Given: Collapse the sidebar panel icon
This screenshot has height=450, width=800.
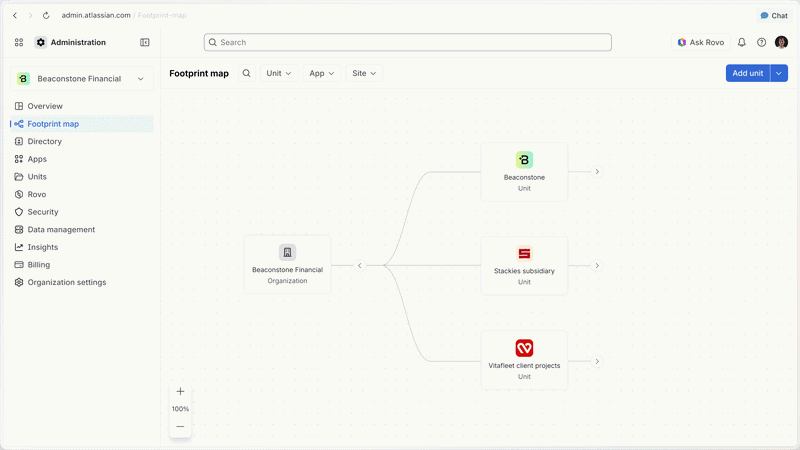Looking at the screenshot, I should click(144, 42).
